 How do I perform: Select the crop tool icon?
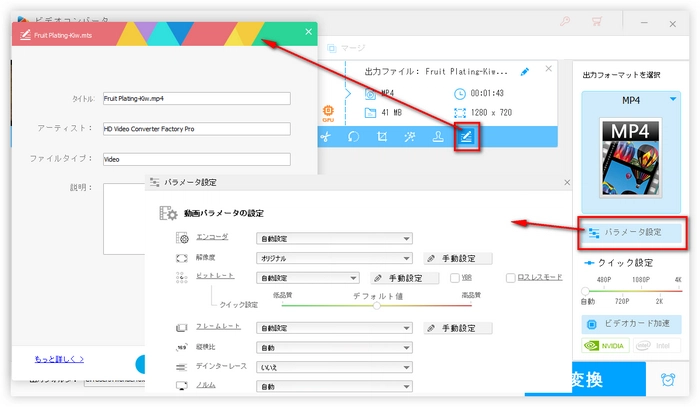click(381, 137)
